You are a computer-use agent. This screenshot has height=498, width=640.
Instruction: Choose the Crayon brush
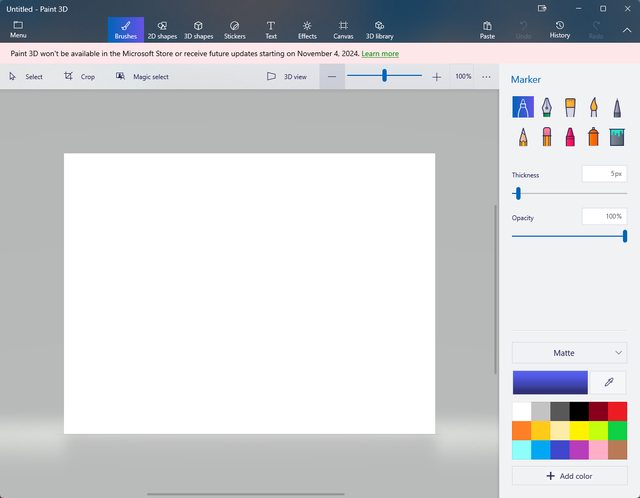(x=570, y=136)
